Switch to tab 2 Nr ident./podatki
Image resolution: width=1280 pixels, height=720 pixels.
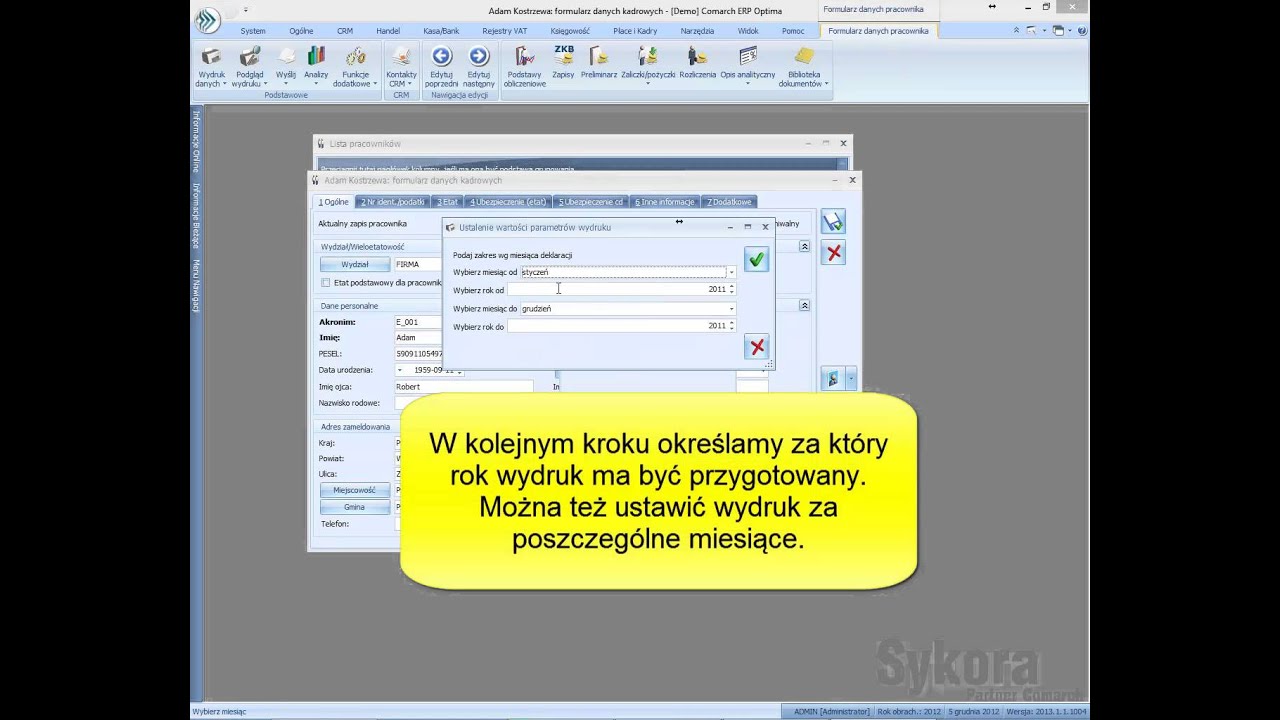pos(393,202)
